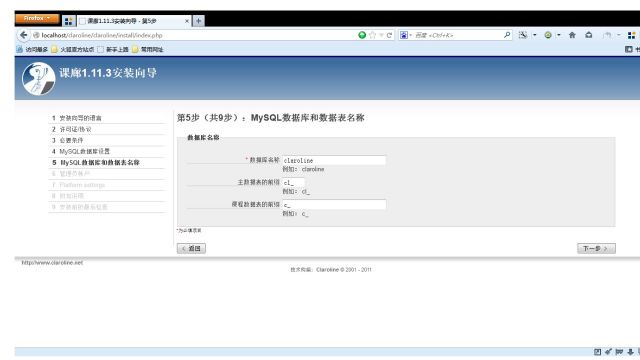Open the first bookmark with blue icon

tap(32, 49)
